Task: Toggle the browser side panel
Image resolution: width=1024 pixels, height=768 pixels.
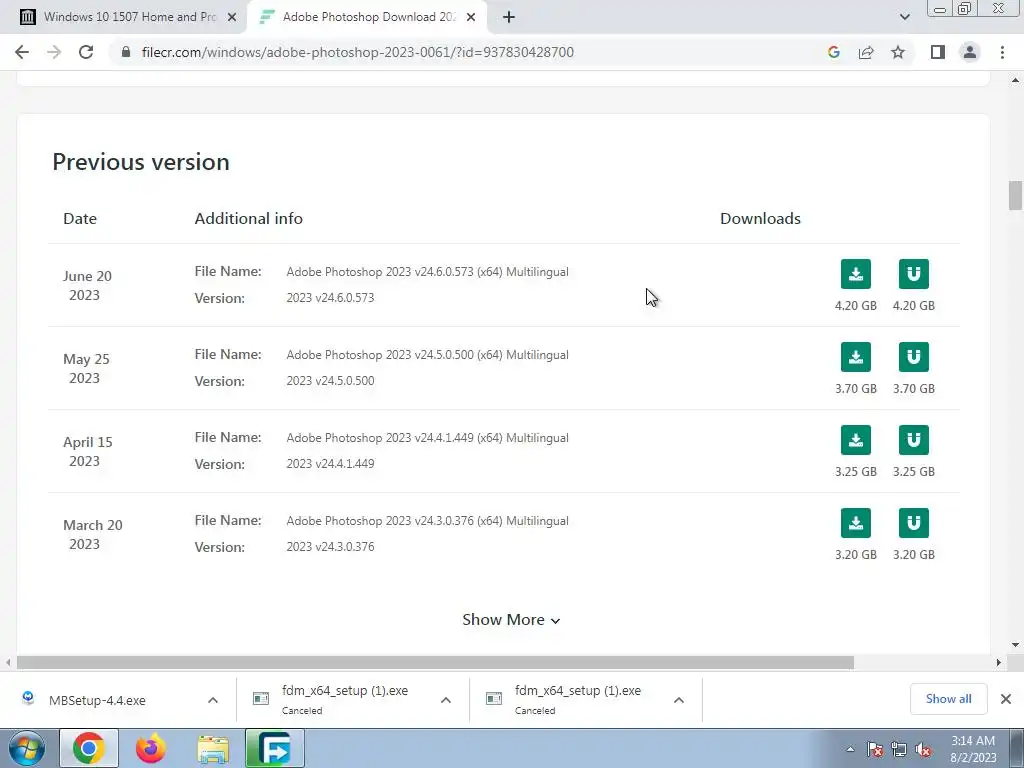Action: pos(938,52)
